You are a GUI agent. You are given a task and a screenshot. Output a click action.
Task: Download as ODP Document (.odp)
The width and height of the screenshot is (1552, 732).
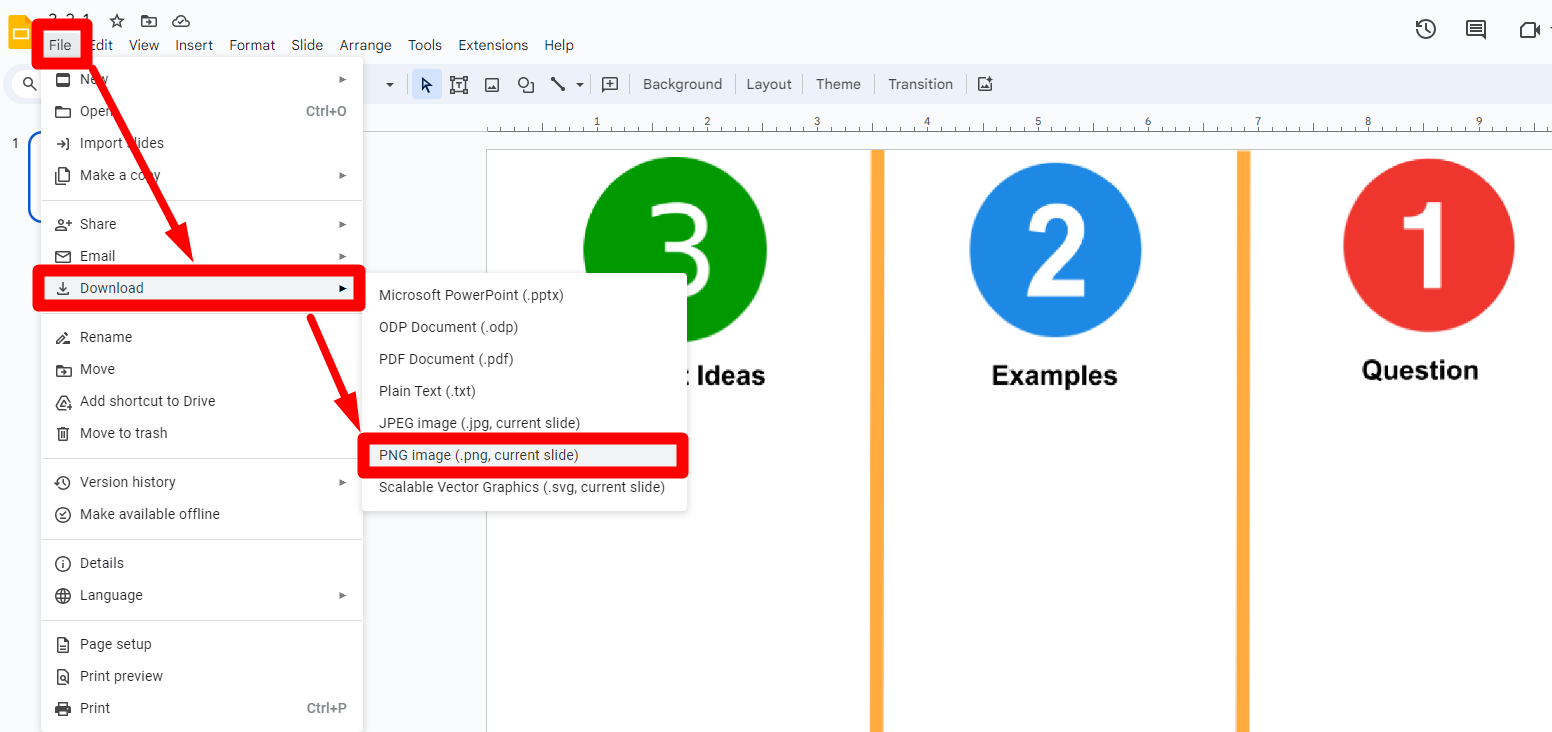click(x=524, y=327)
